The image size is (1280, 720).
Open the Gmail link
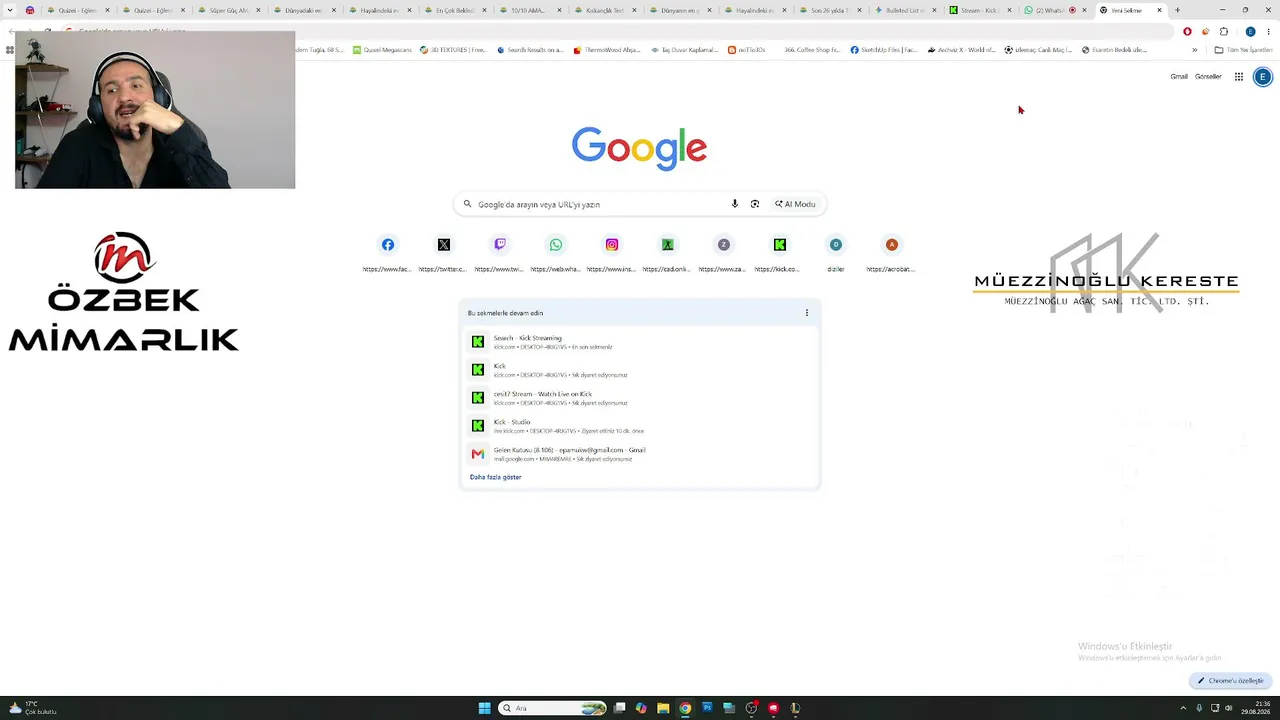(x=1179, y=77)
